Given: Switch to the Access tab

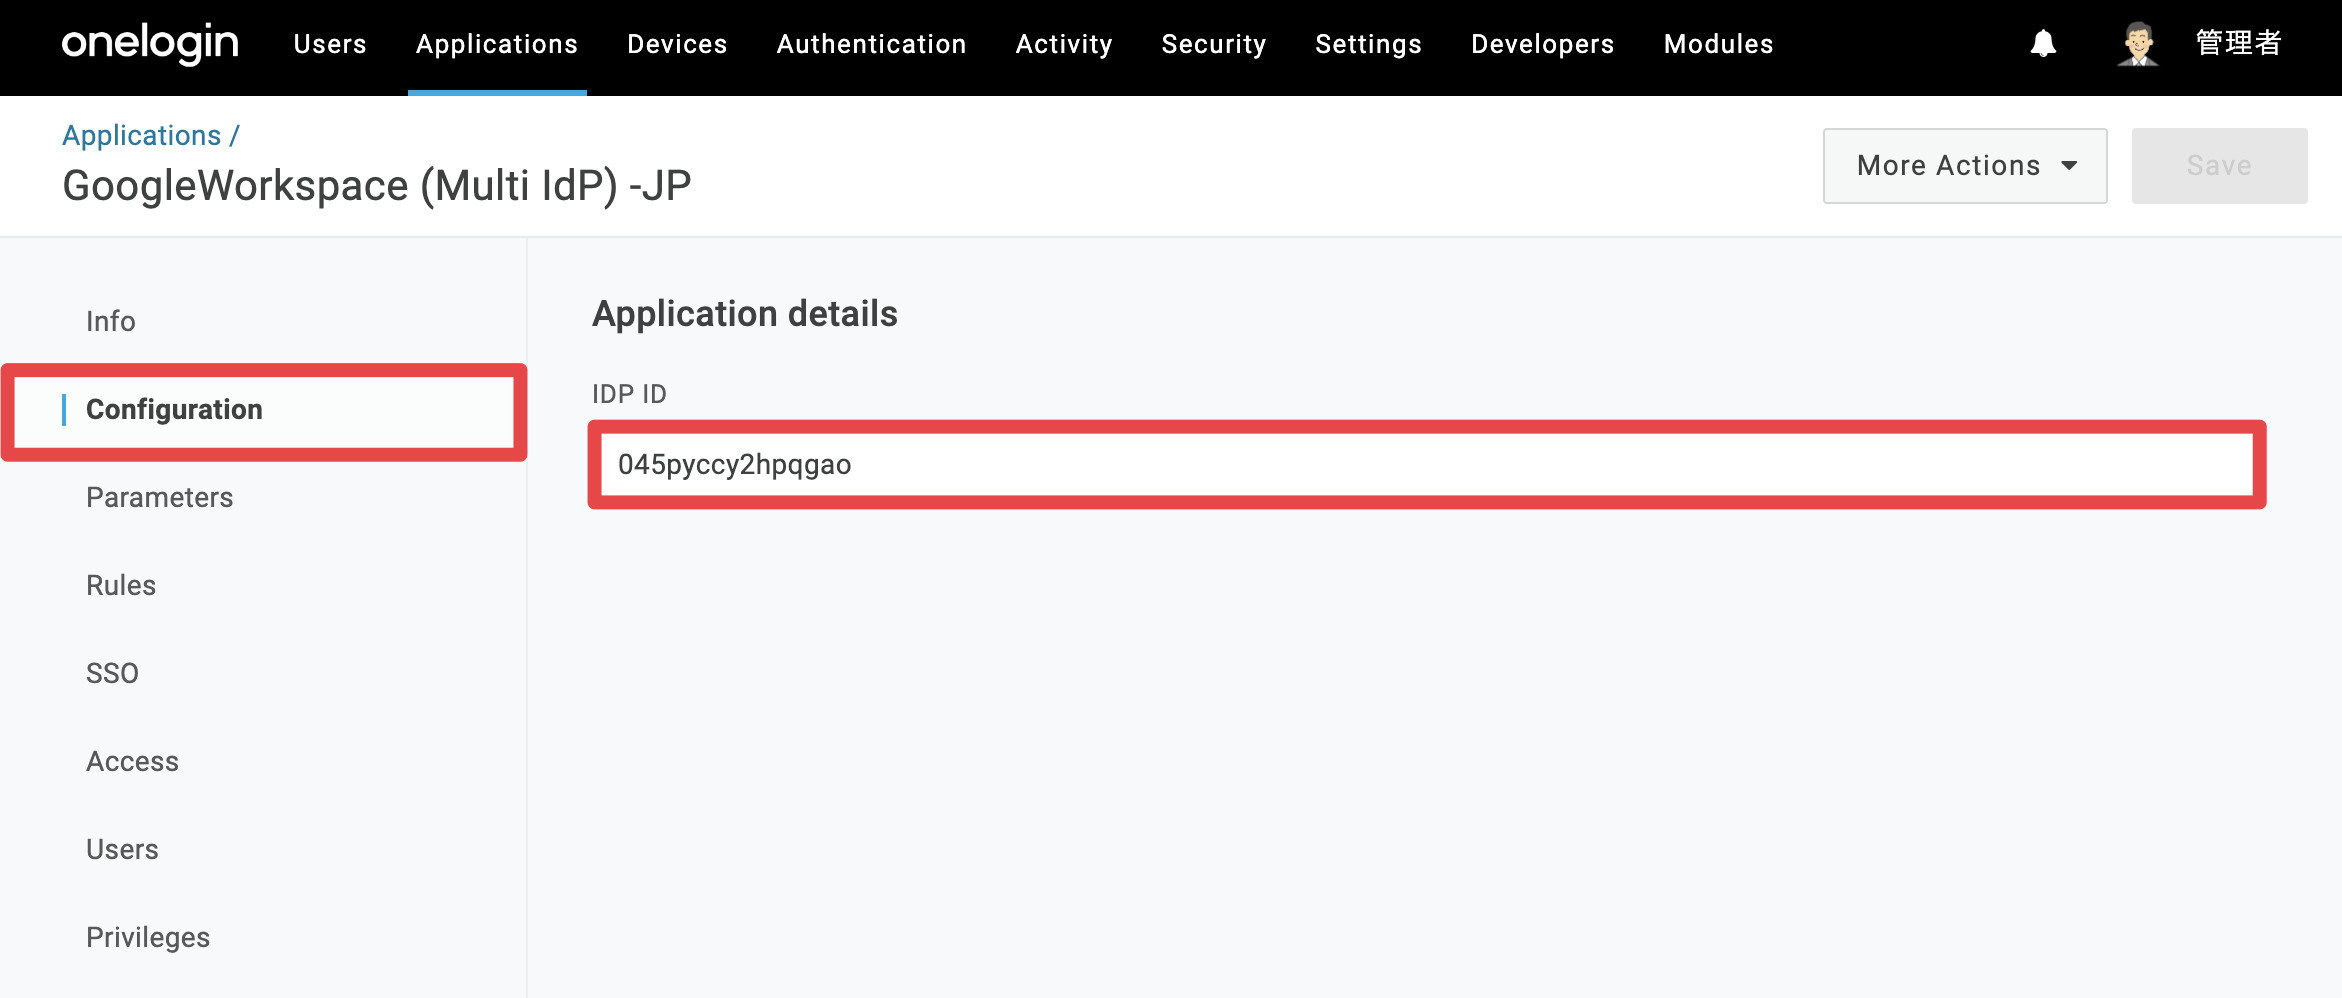Looking at the screenshot, I should 133,761.
